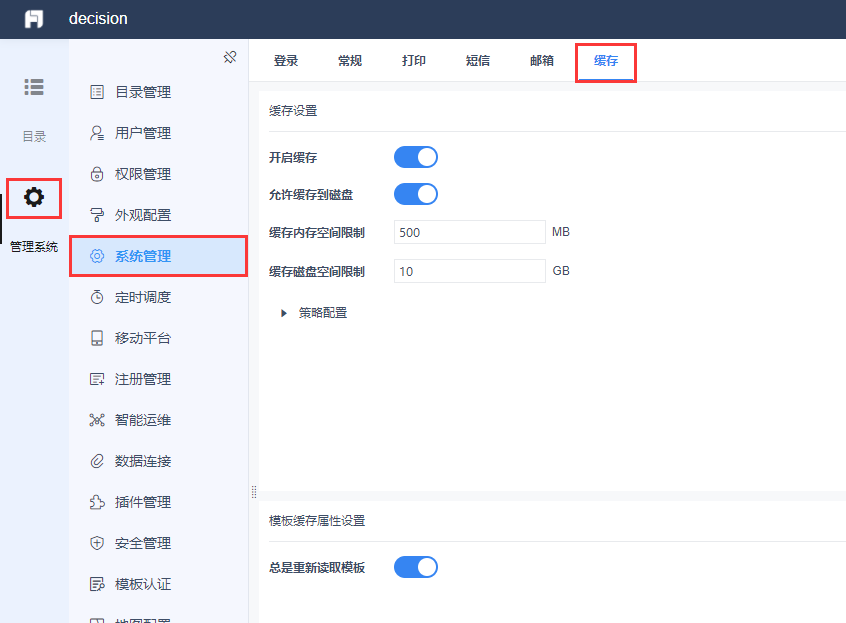Viewport: 846px width, 623px height.
Task: Click the 数据连接 paperclip icon
Action: (x=97, y=461)
